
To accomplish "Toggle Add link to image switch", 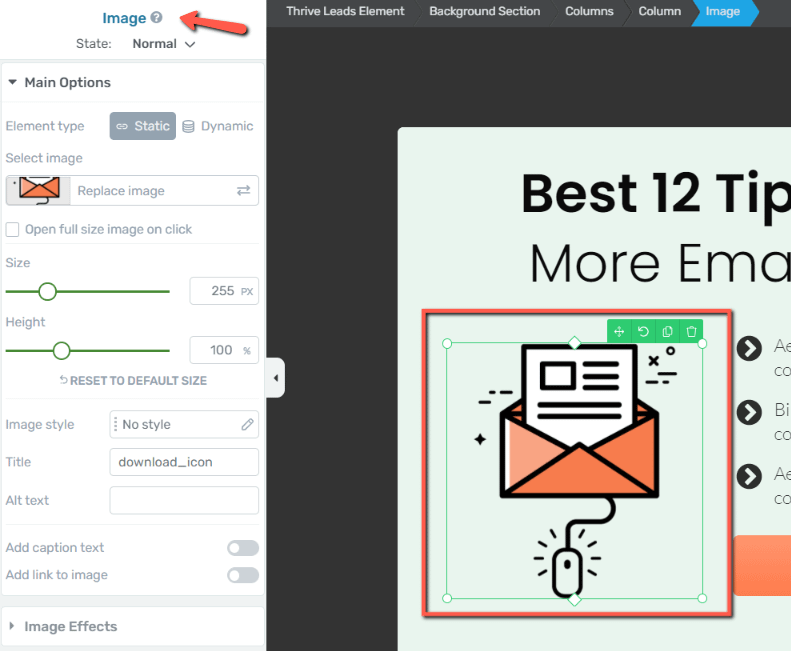I will tap(243, 575).
